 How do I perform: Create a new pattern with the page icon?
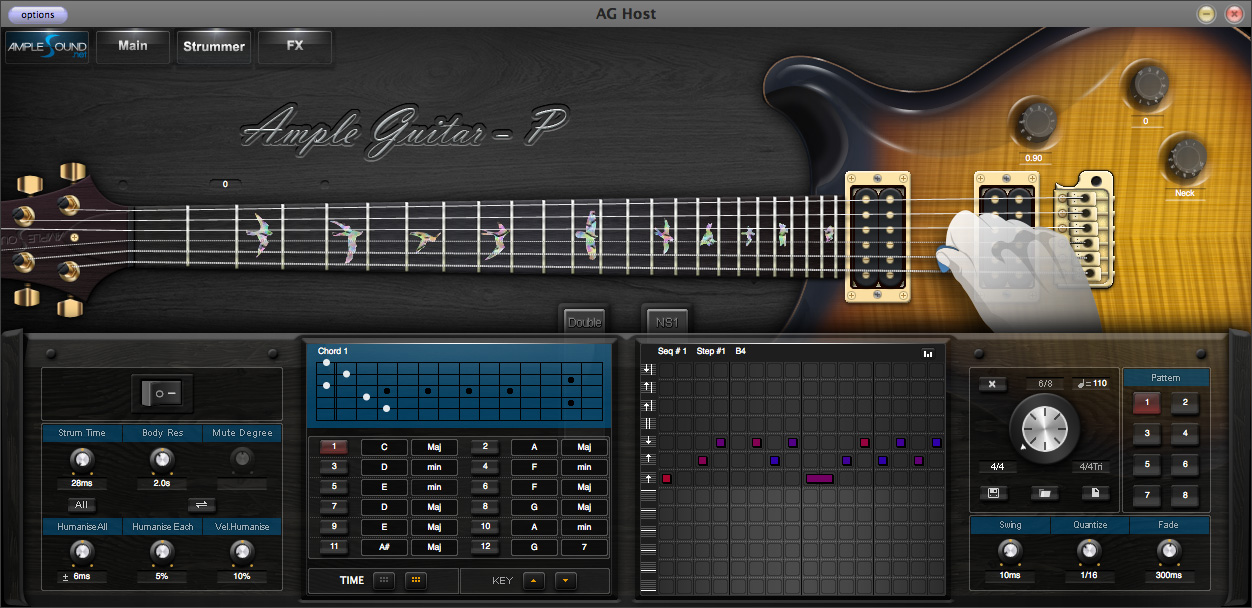tap(1096, 493)
